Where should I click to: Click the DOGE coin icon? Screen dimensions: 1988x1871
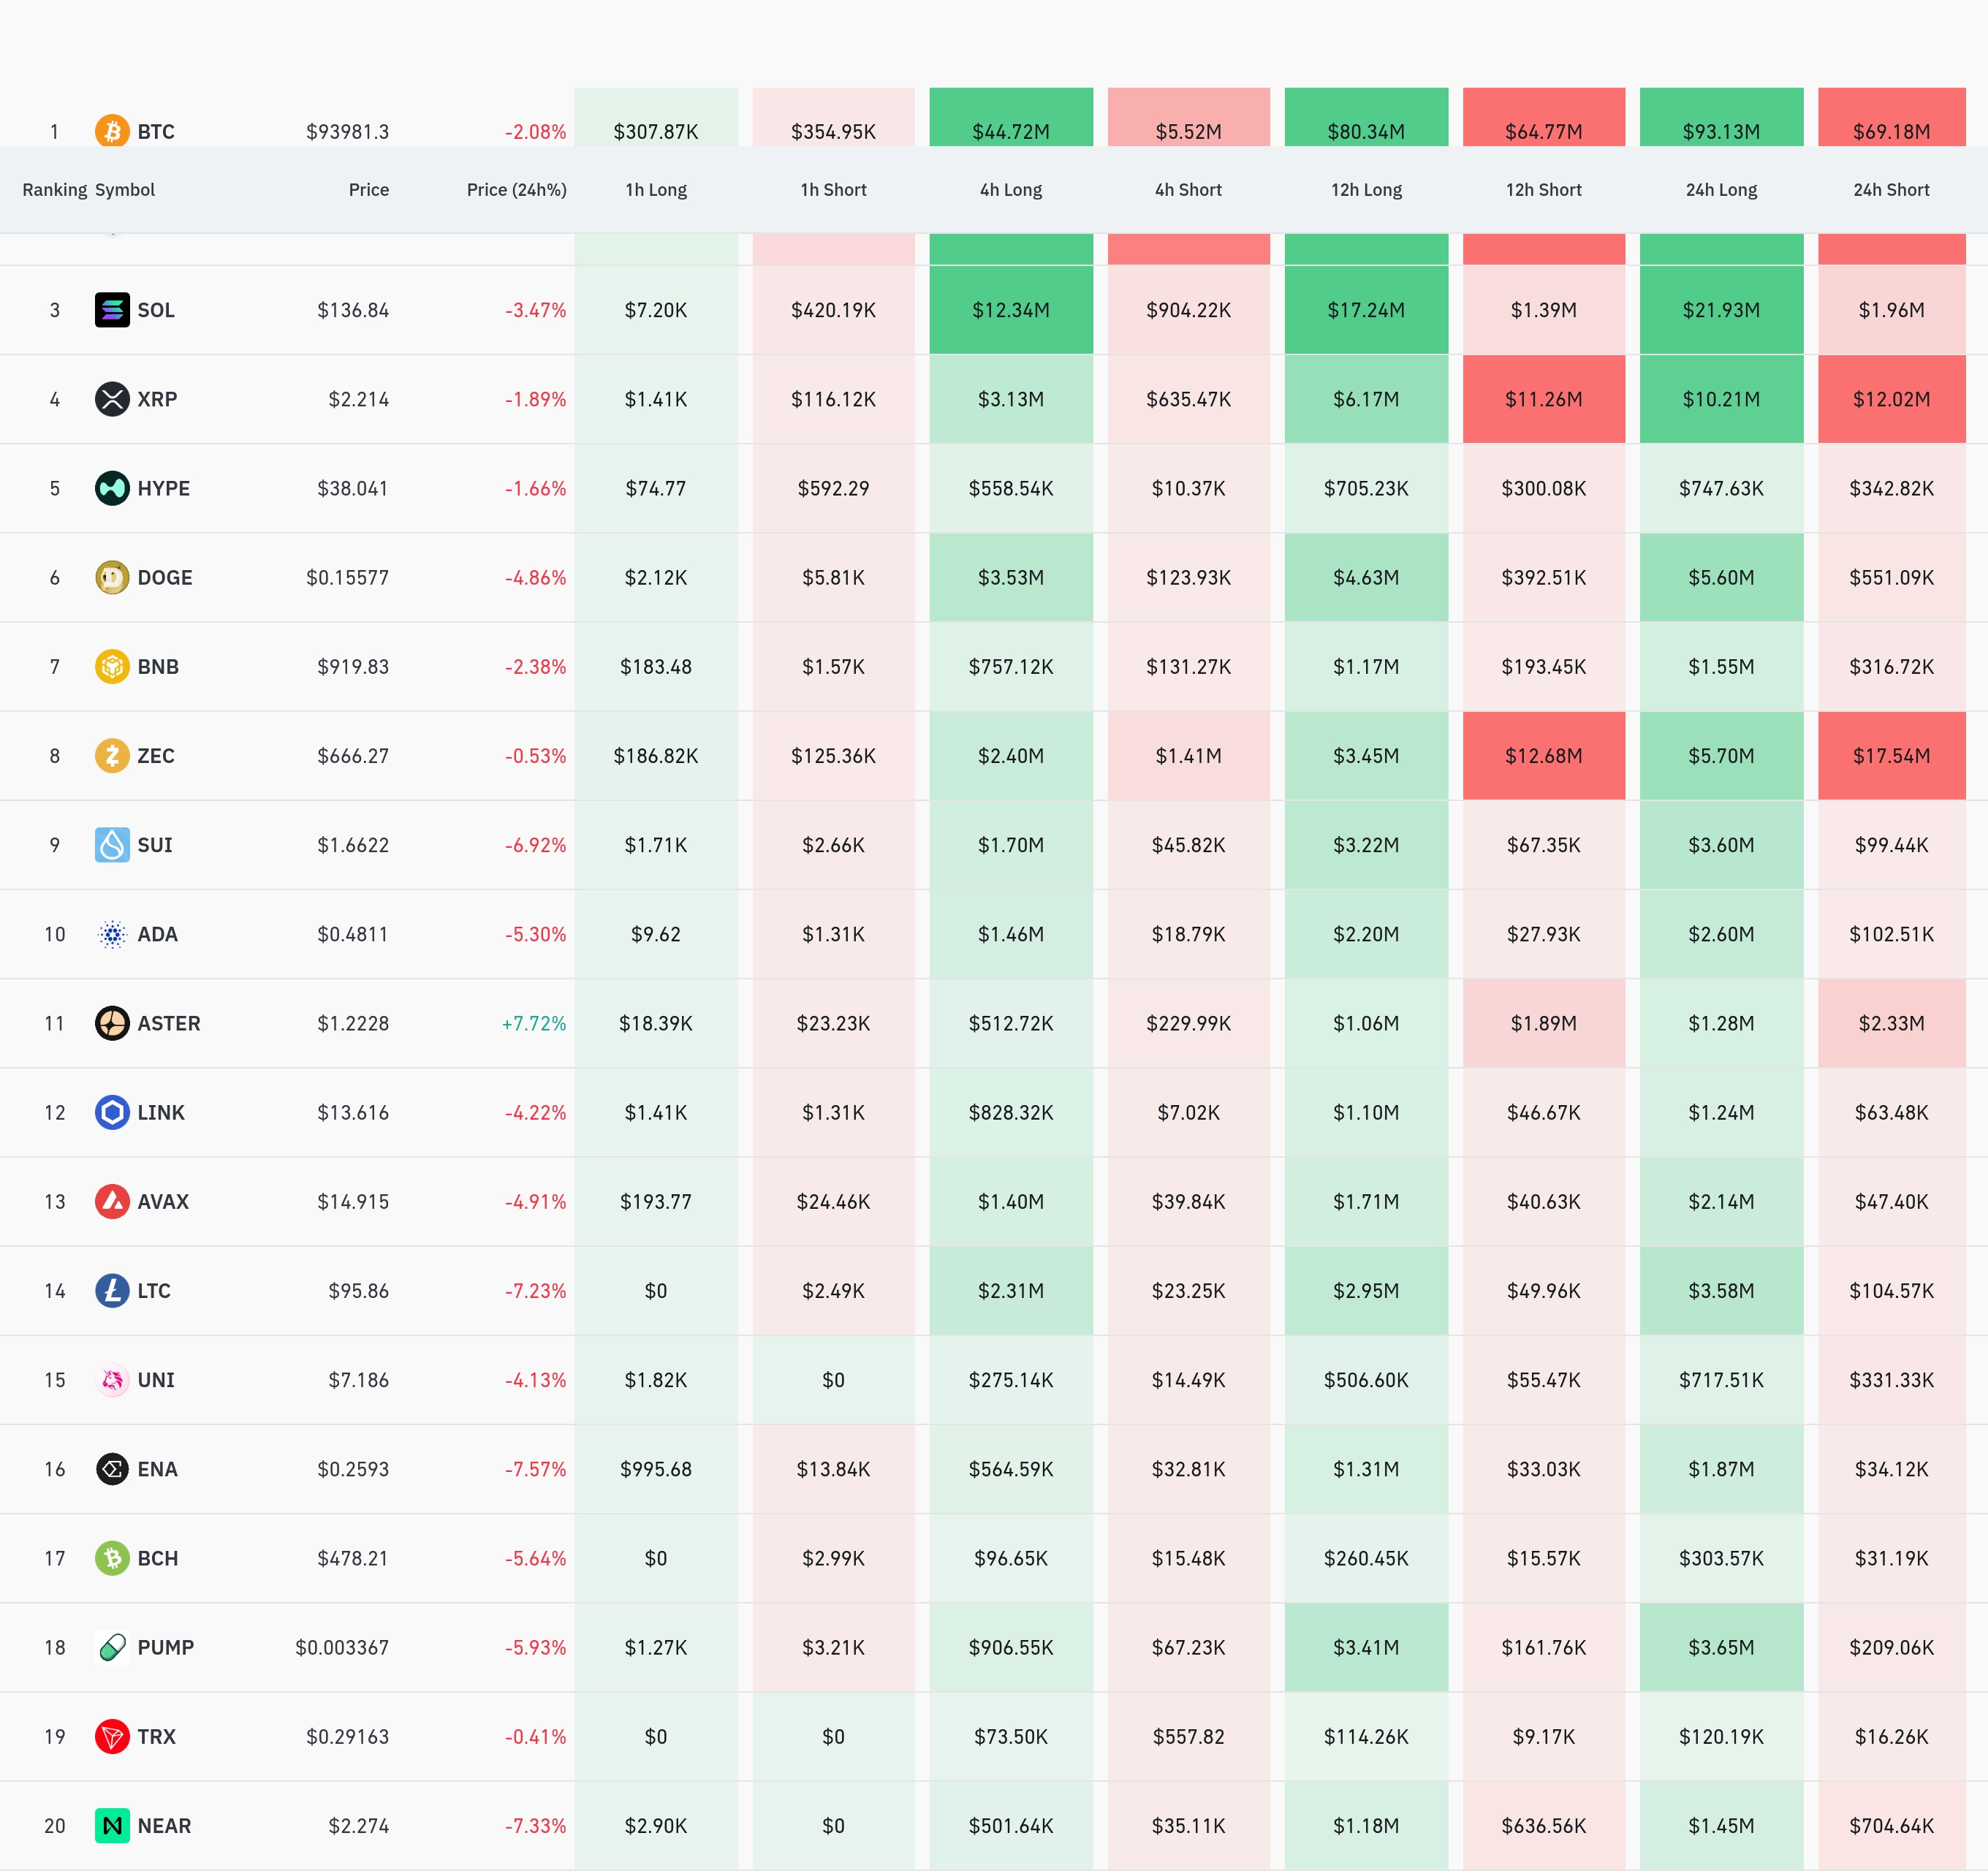click(112, 577)
